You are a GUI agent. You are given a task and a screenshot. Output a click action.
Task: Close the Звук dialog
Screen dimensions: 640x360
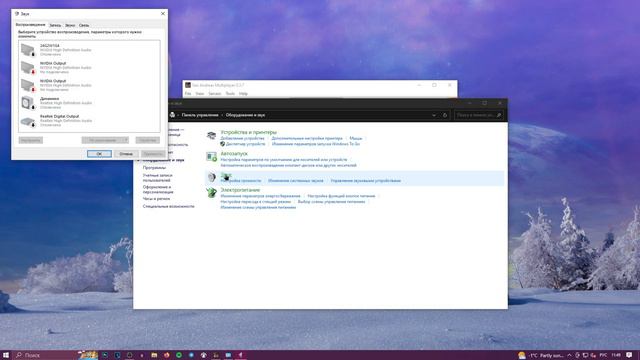[163, 13]
